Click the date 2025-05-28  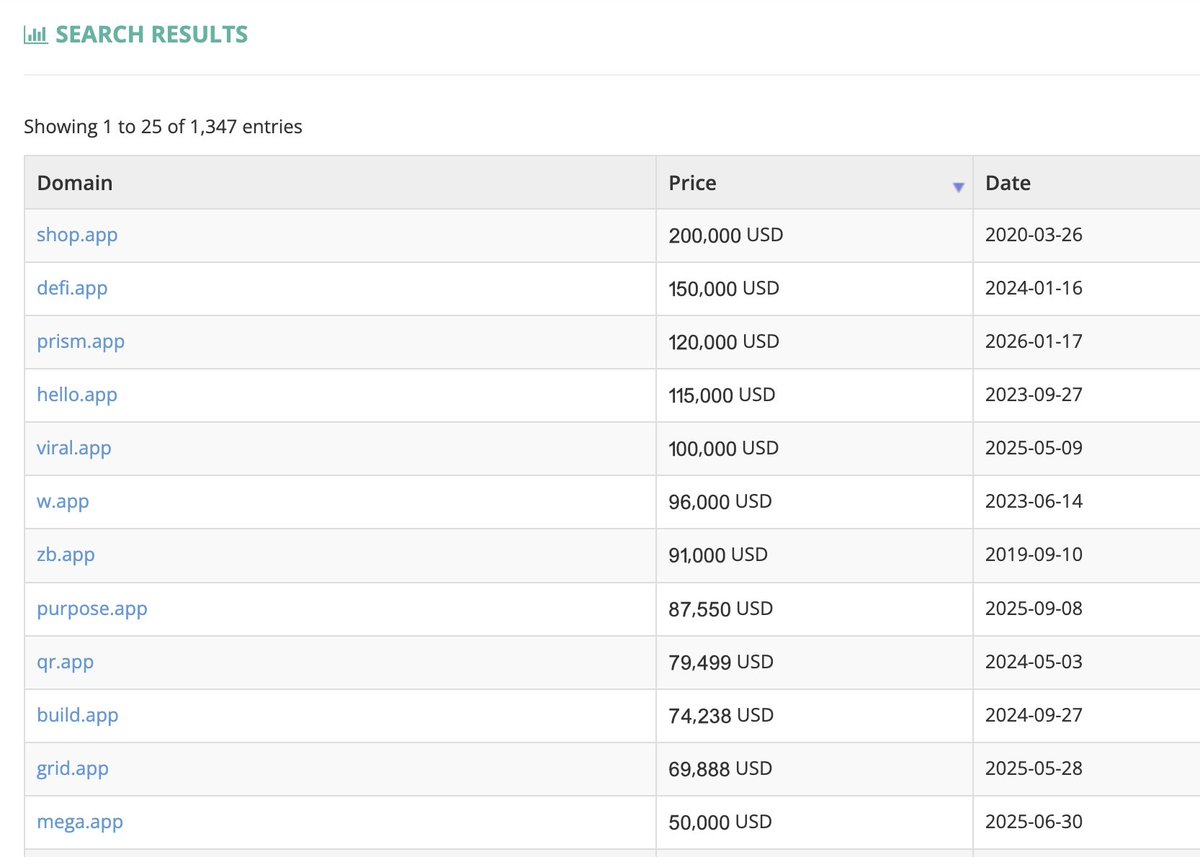coord(1034,768)
